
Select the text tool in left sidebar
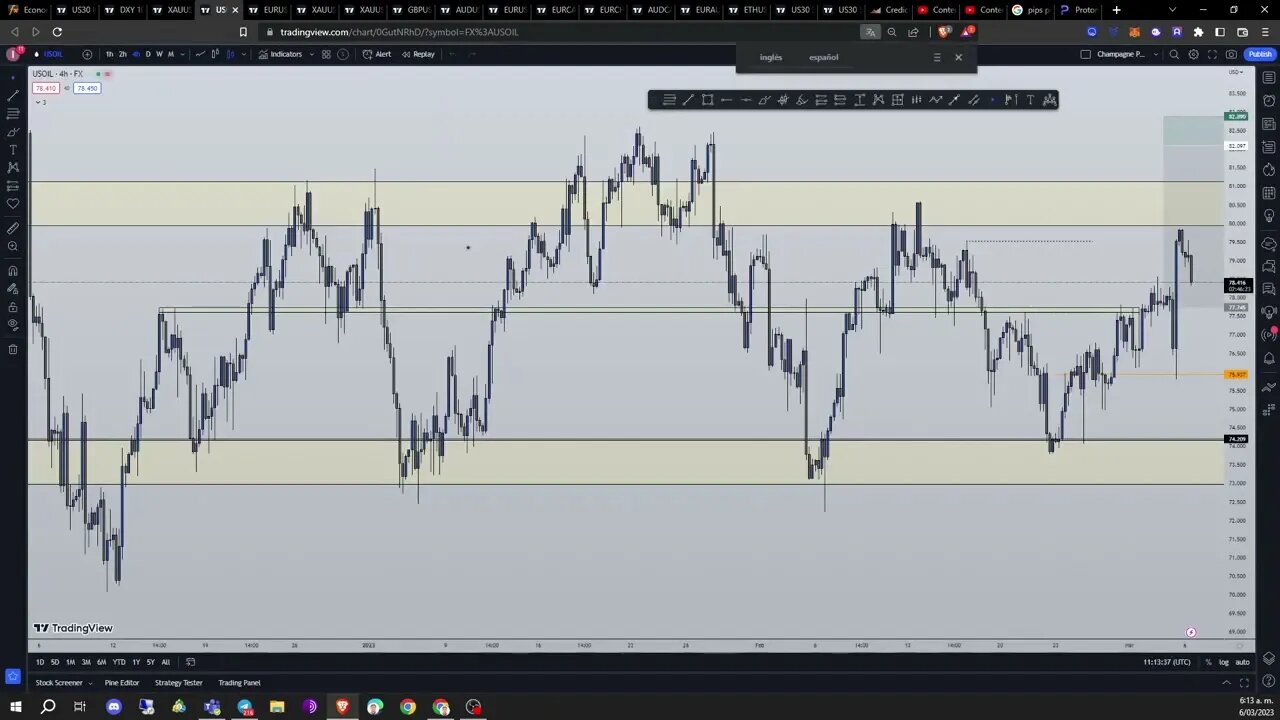click(13, 149)
